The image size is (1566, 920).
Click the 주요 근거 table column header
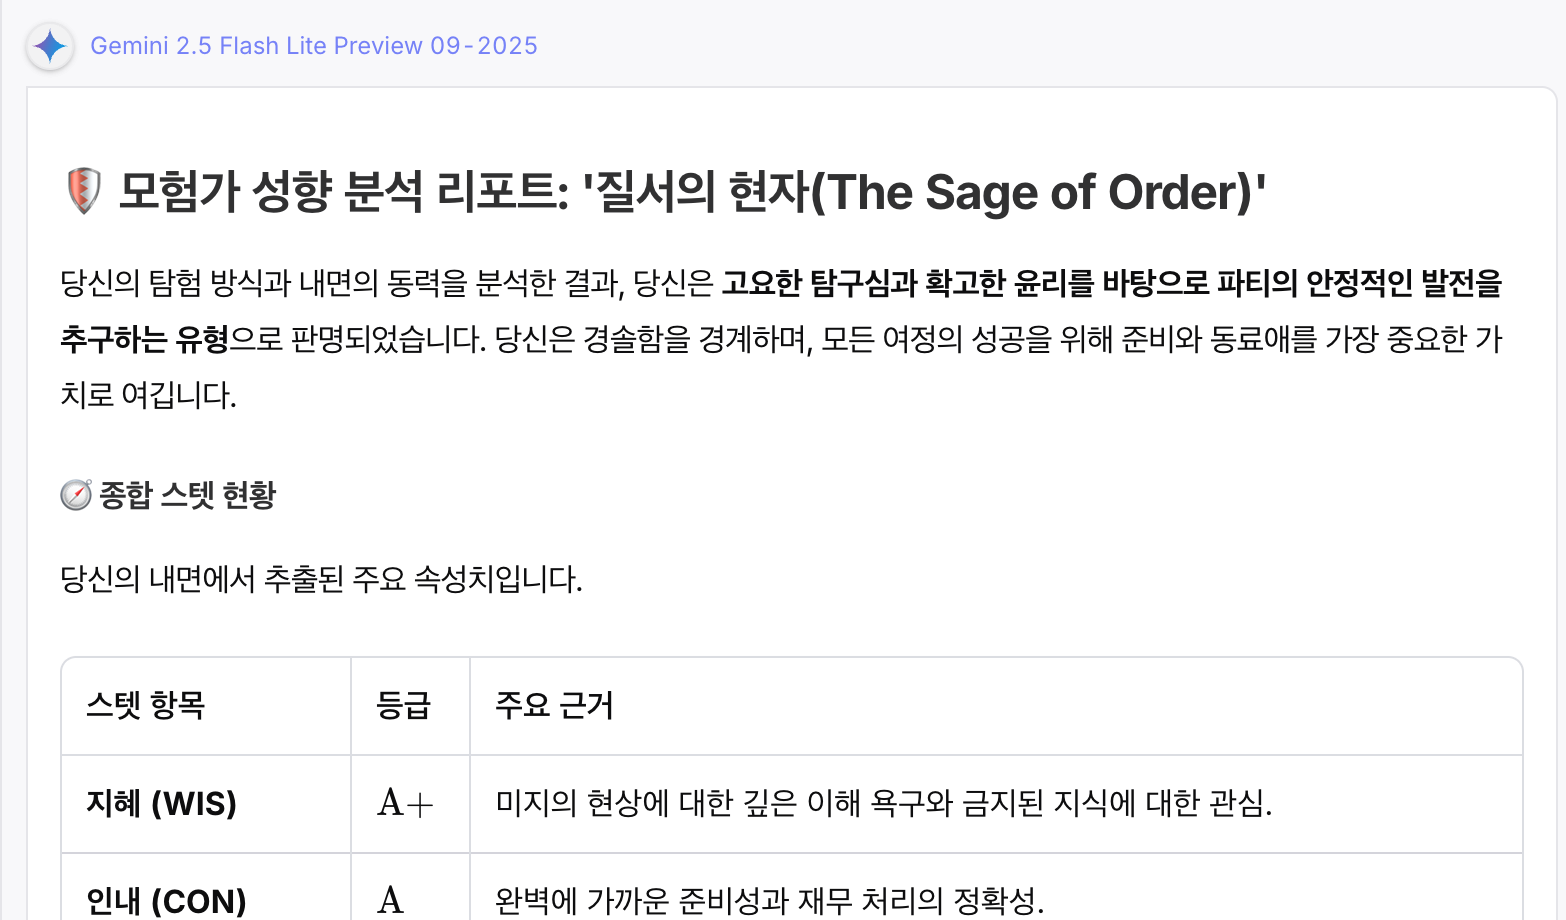(x=554, y=706)
